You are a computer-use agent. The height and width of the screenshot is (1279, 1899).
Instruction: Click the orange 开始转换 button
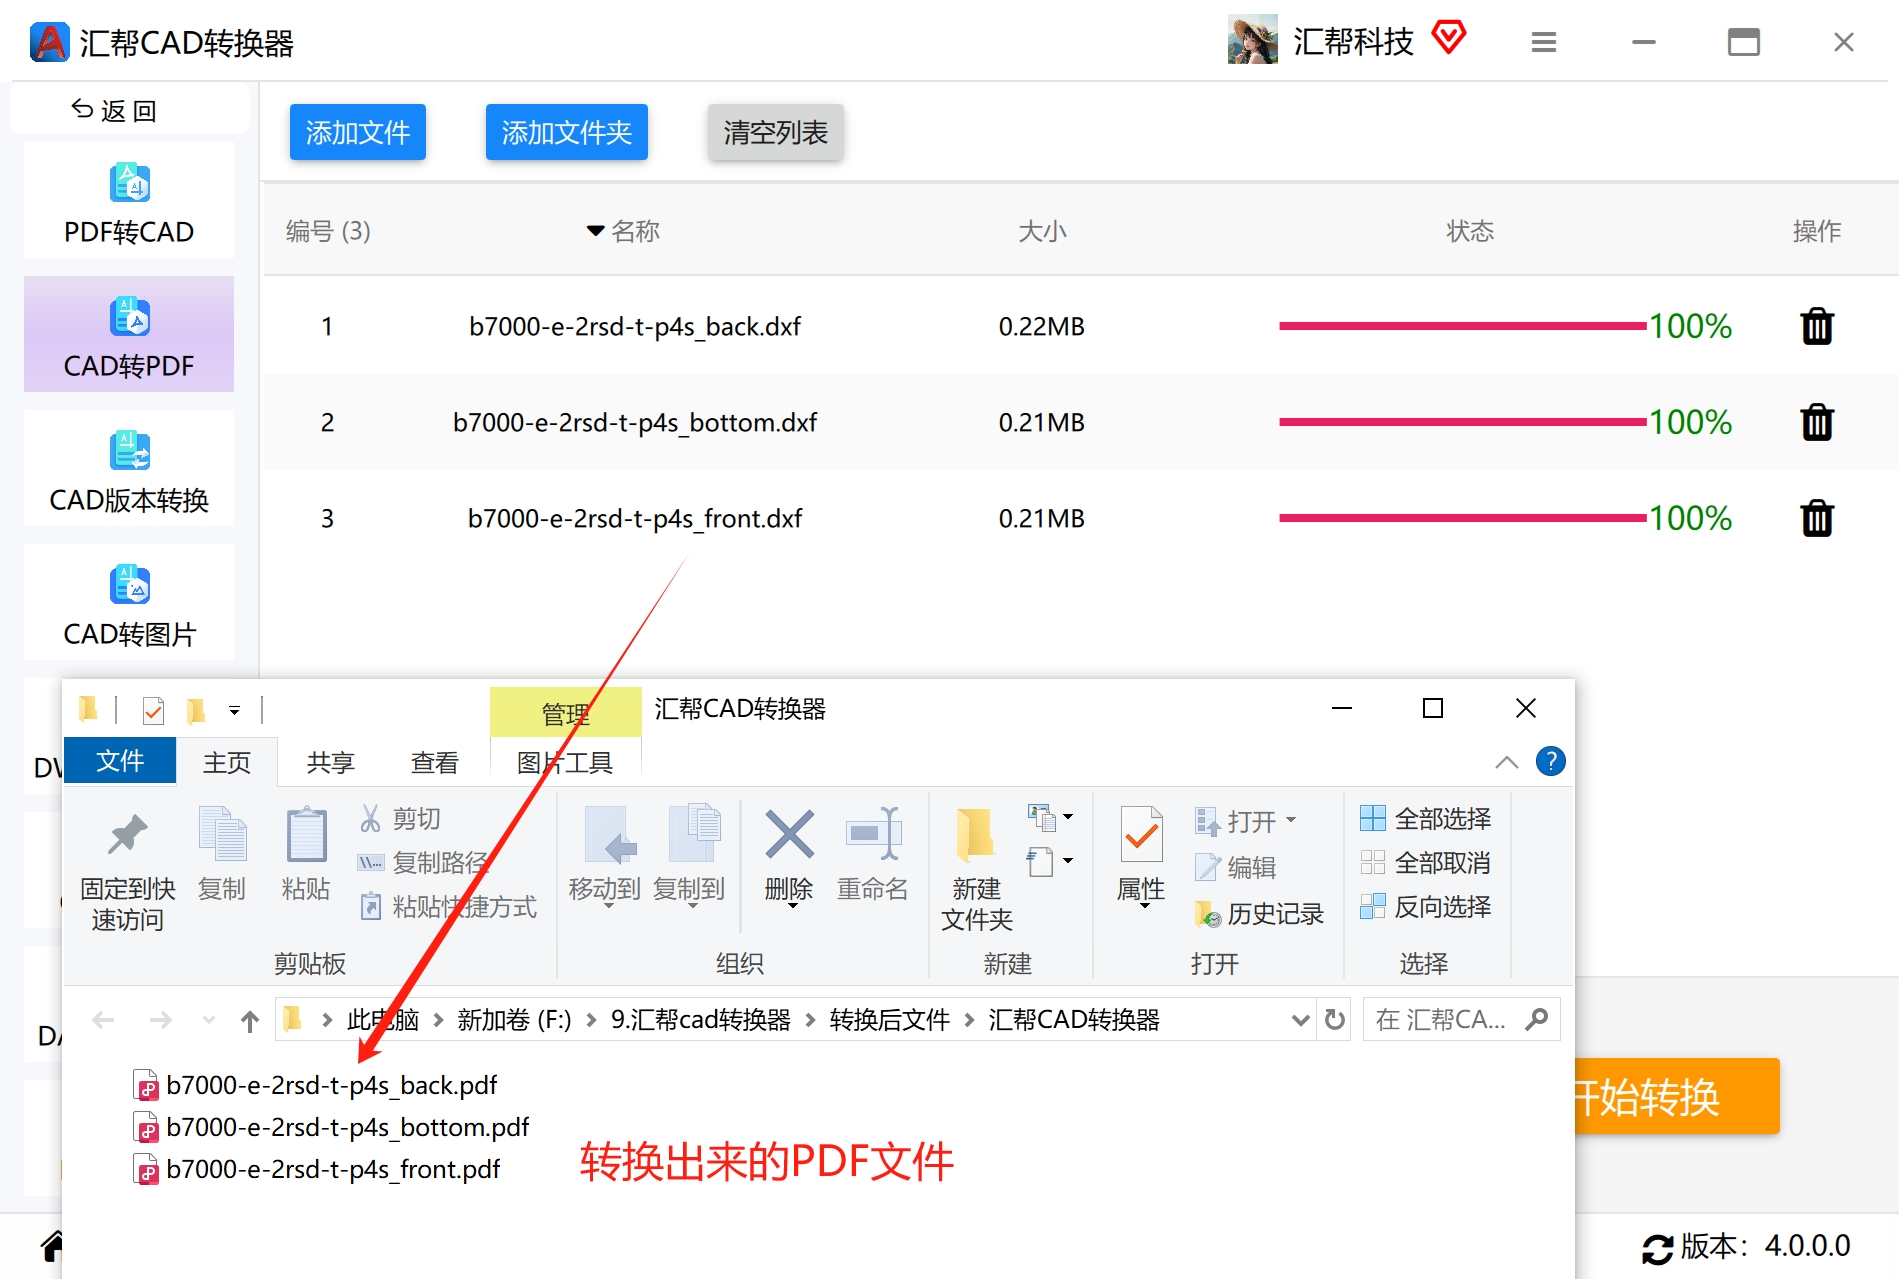[x=1677, y=1096]
